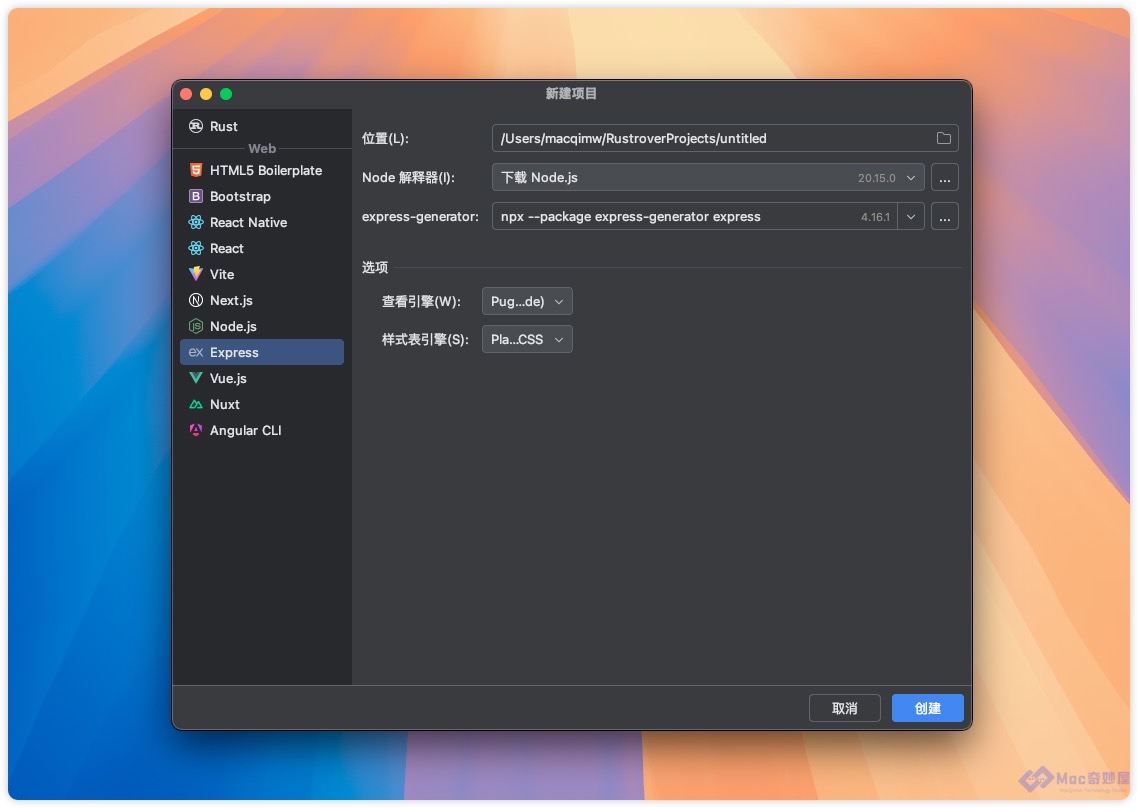
Task: Click the Bootstrap B icon
Action: pos(196,197)
